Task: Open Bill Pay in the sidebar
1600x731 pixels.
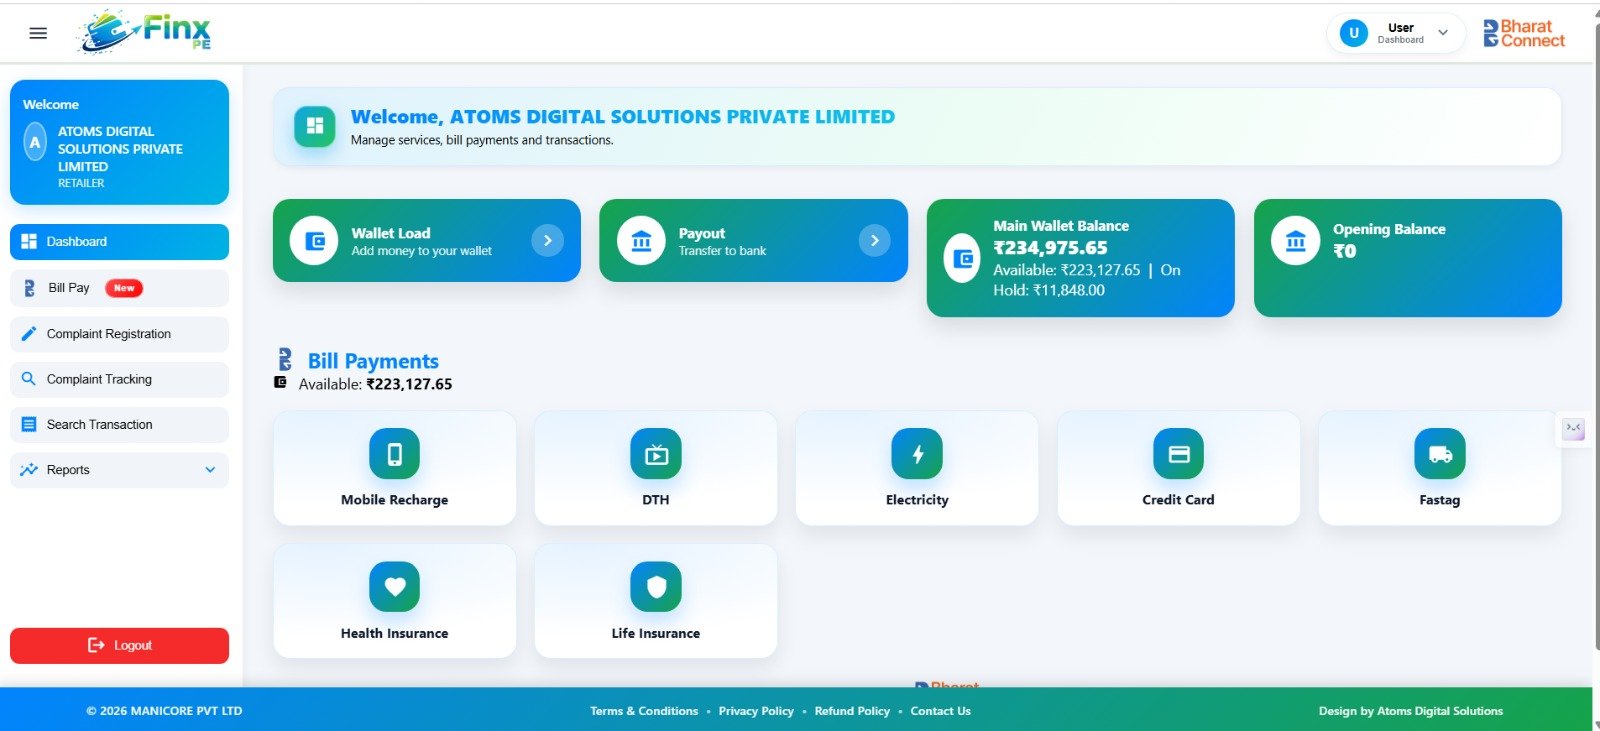Action: (x=119, y=288)
